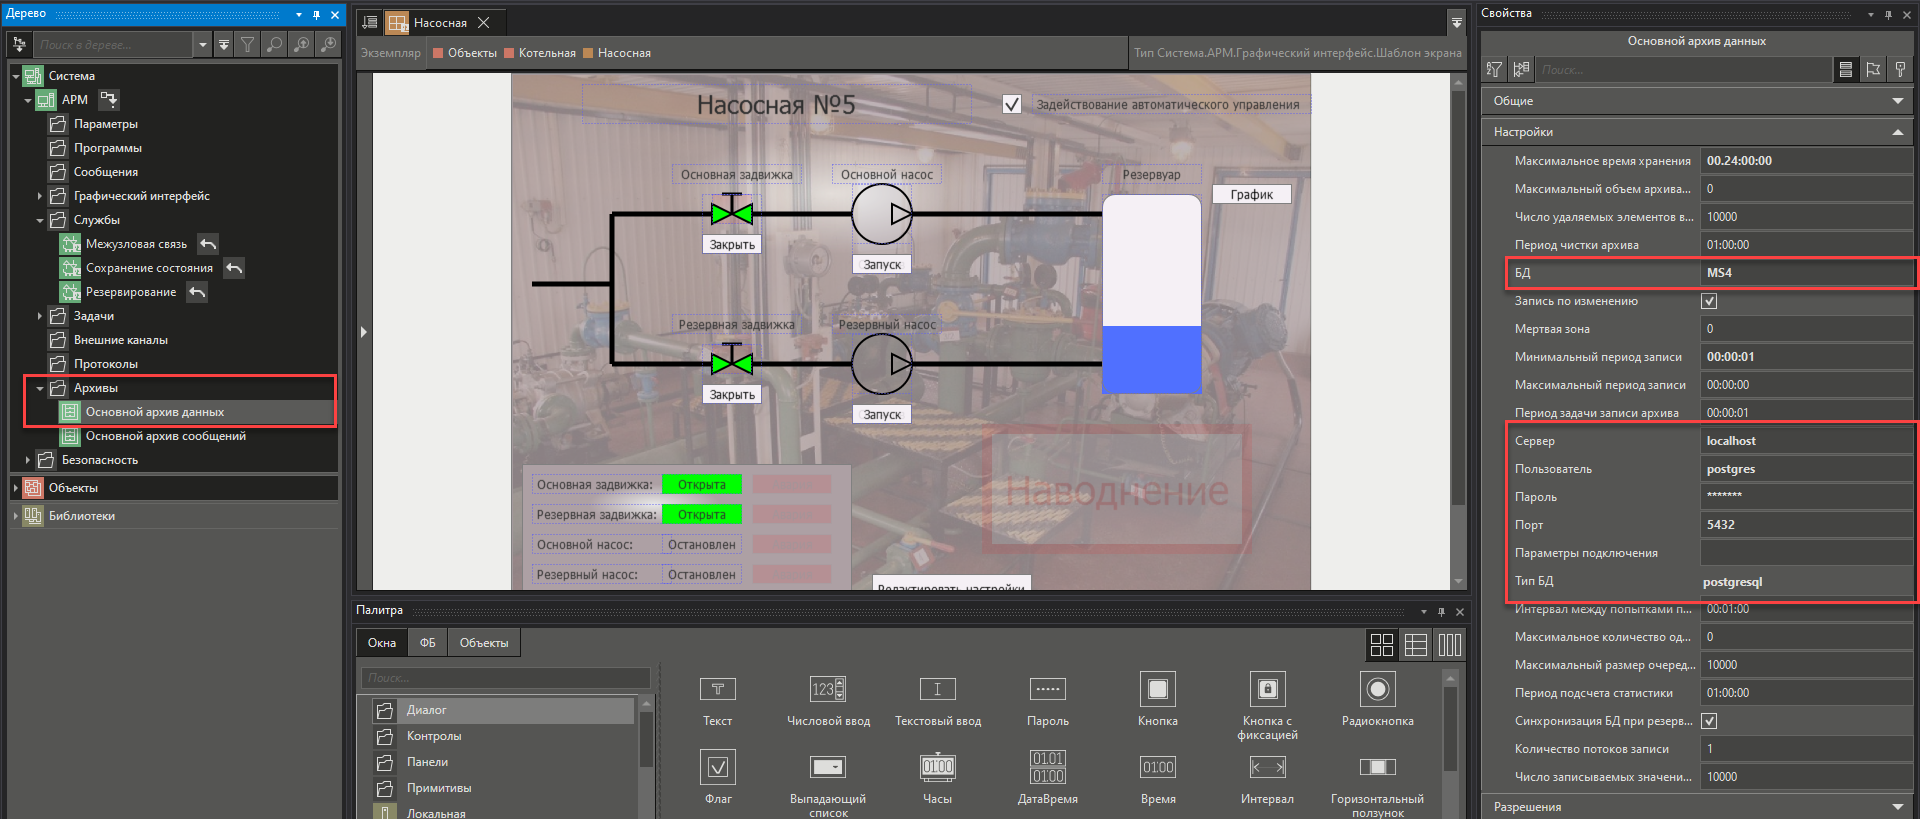This screenshot has height=819, width=1920.
Task: Switch palette to table list view icon
Action: click(x=1415, y=645)
